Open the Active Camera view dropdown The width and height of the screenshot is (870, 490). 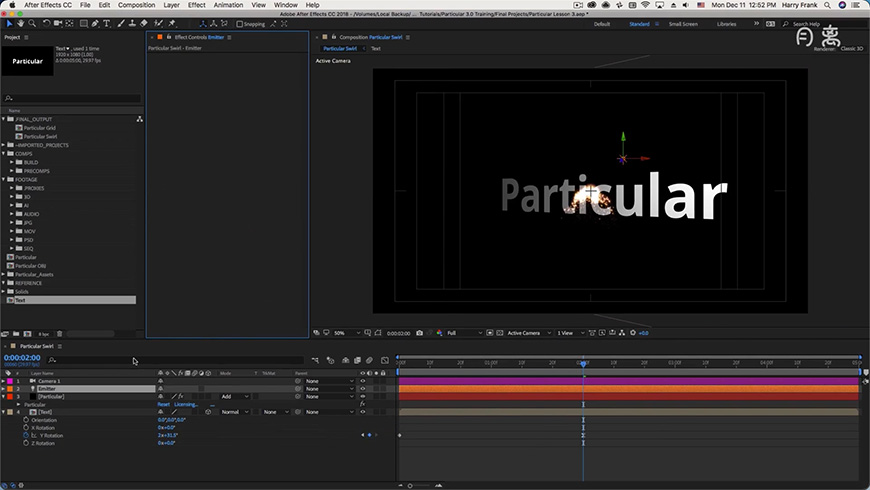[529, 333]
